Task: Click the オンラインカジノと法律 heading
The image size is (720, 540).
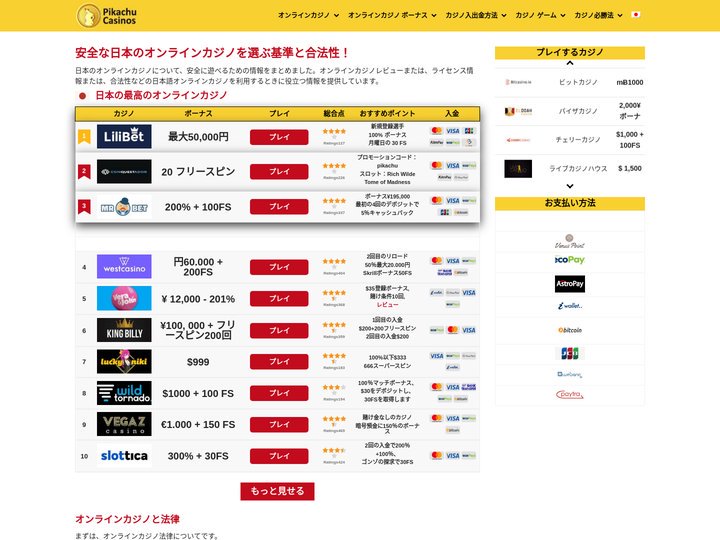Action: point(127,519)
